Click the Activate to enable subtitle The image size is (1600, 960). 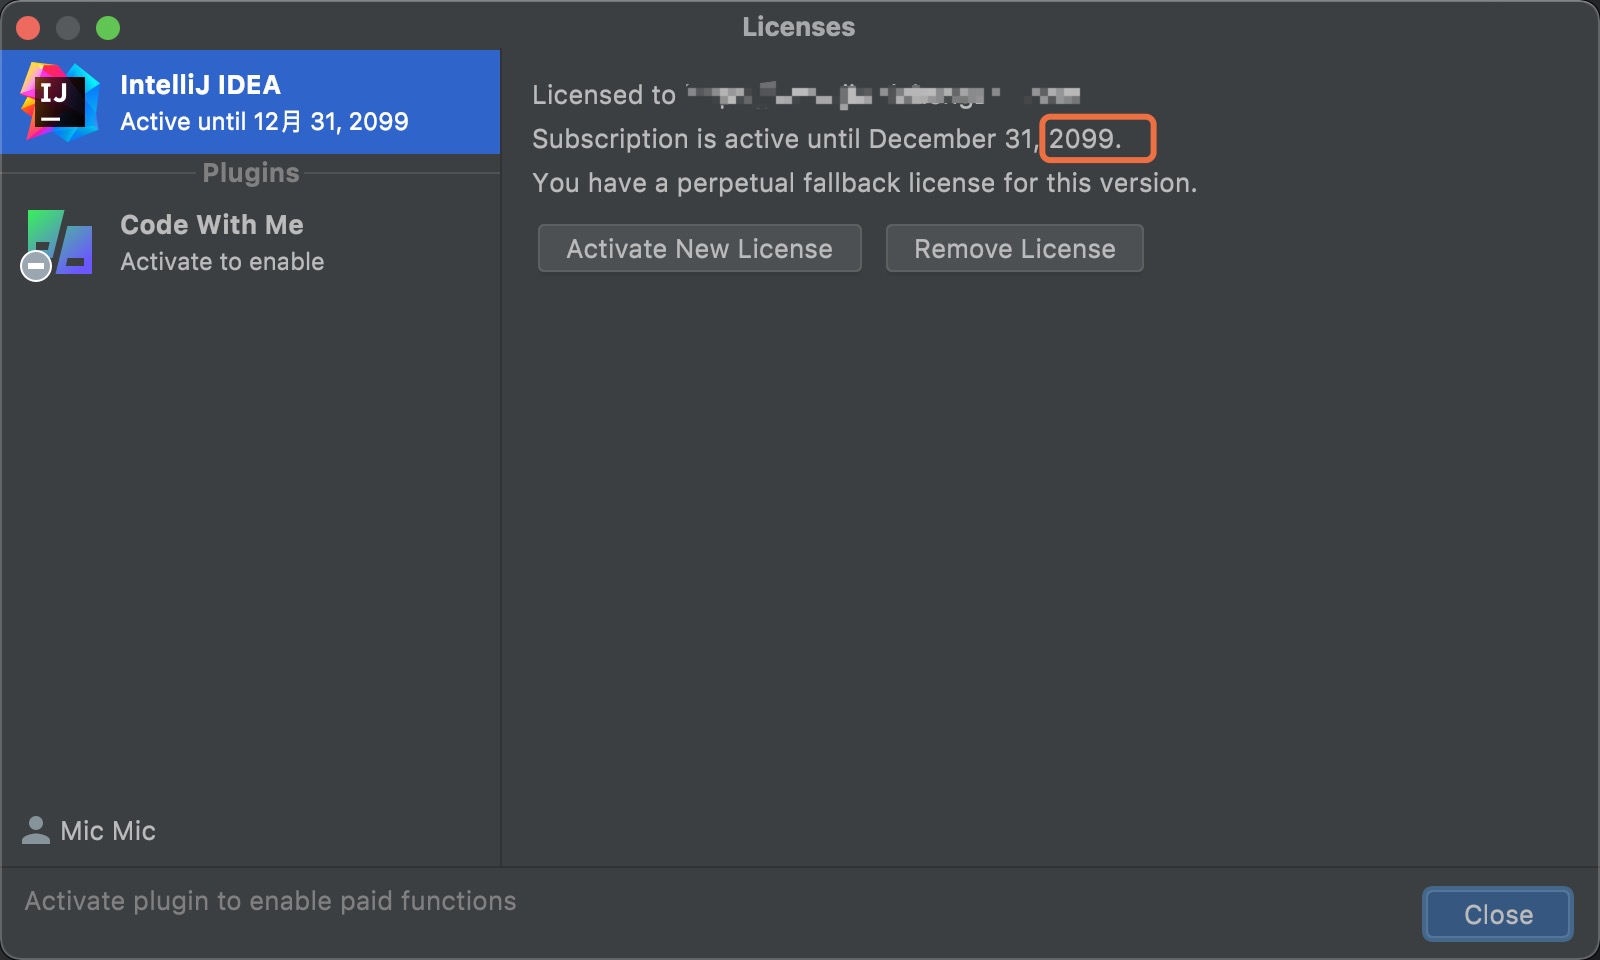click(222, 262)
